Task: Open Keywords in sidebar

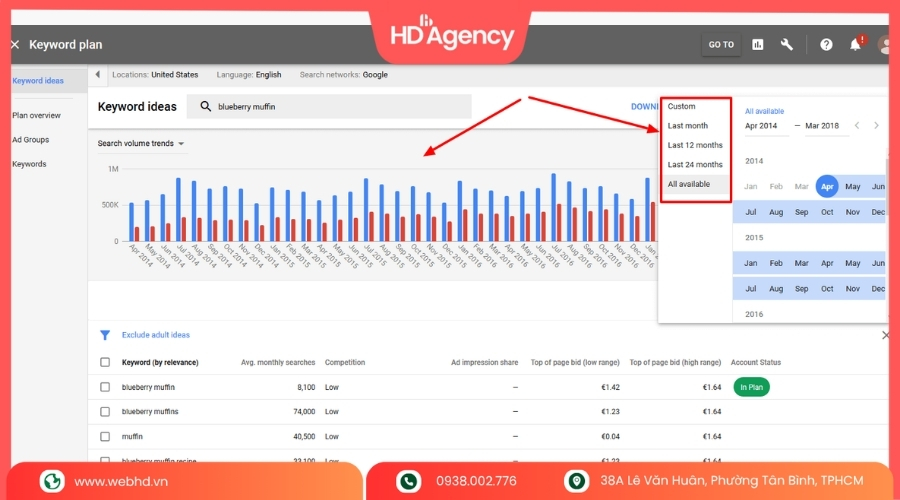Action: 29,164
